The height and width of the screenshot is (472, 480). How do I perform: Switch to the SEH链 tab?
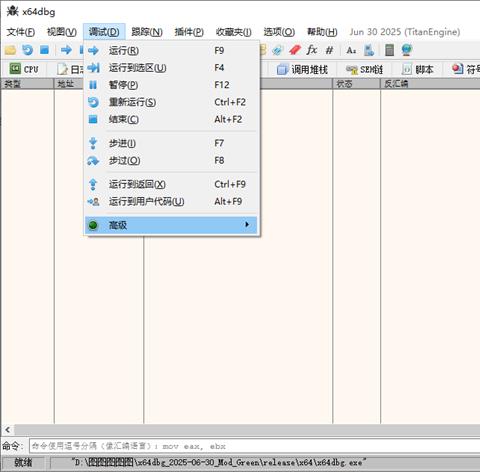click(364, 69)
